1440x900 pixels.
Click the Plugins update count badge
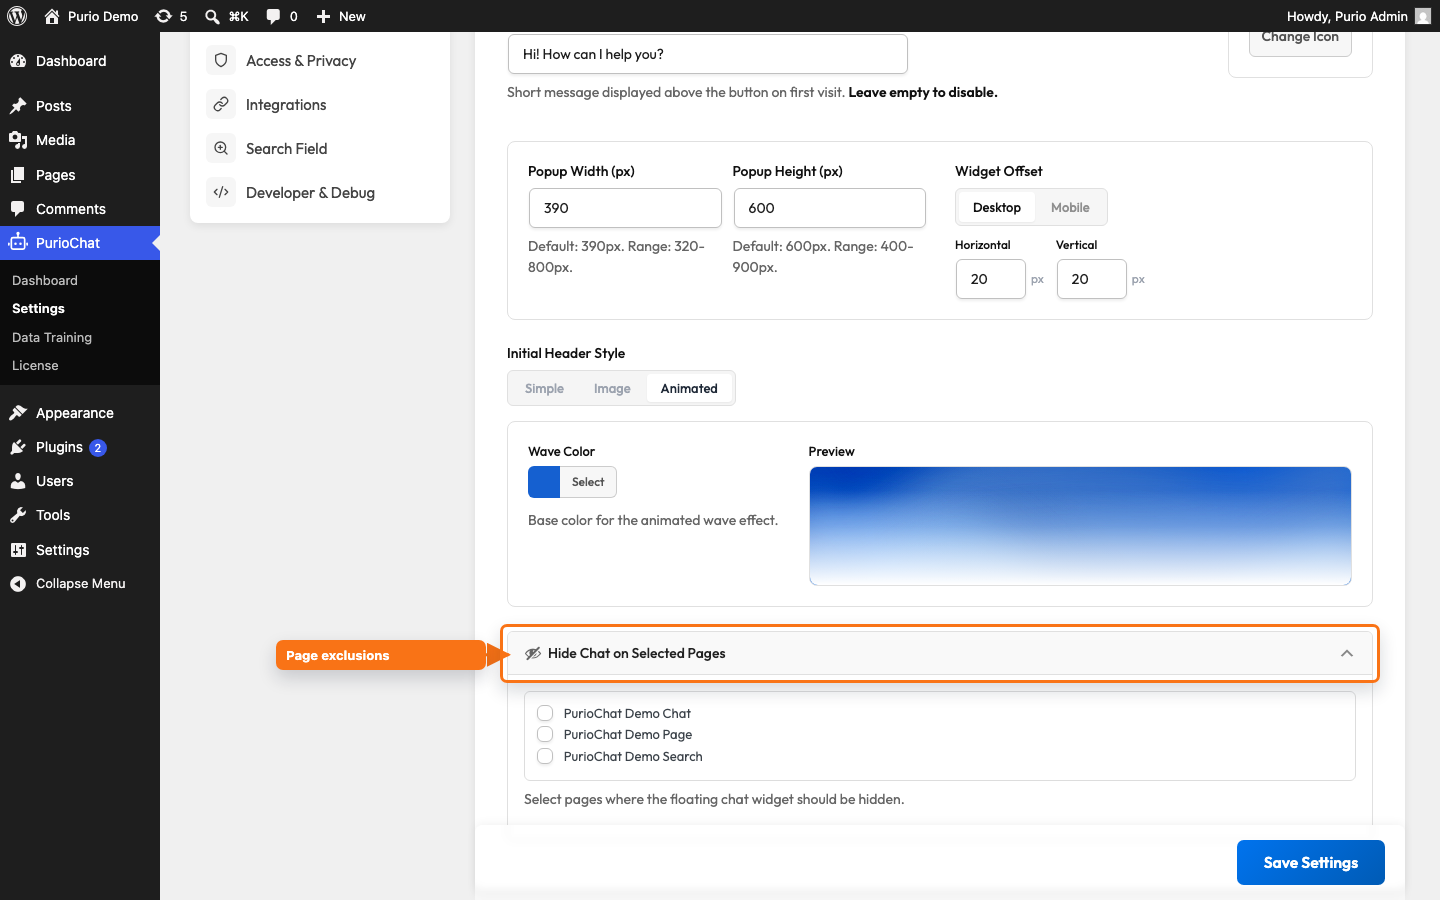[x=98, y=447]
